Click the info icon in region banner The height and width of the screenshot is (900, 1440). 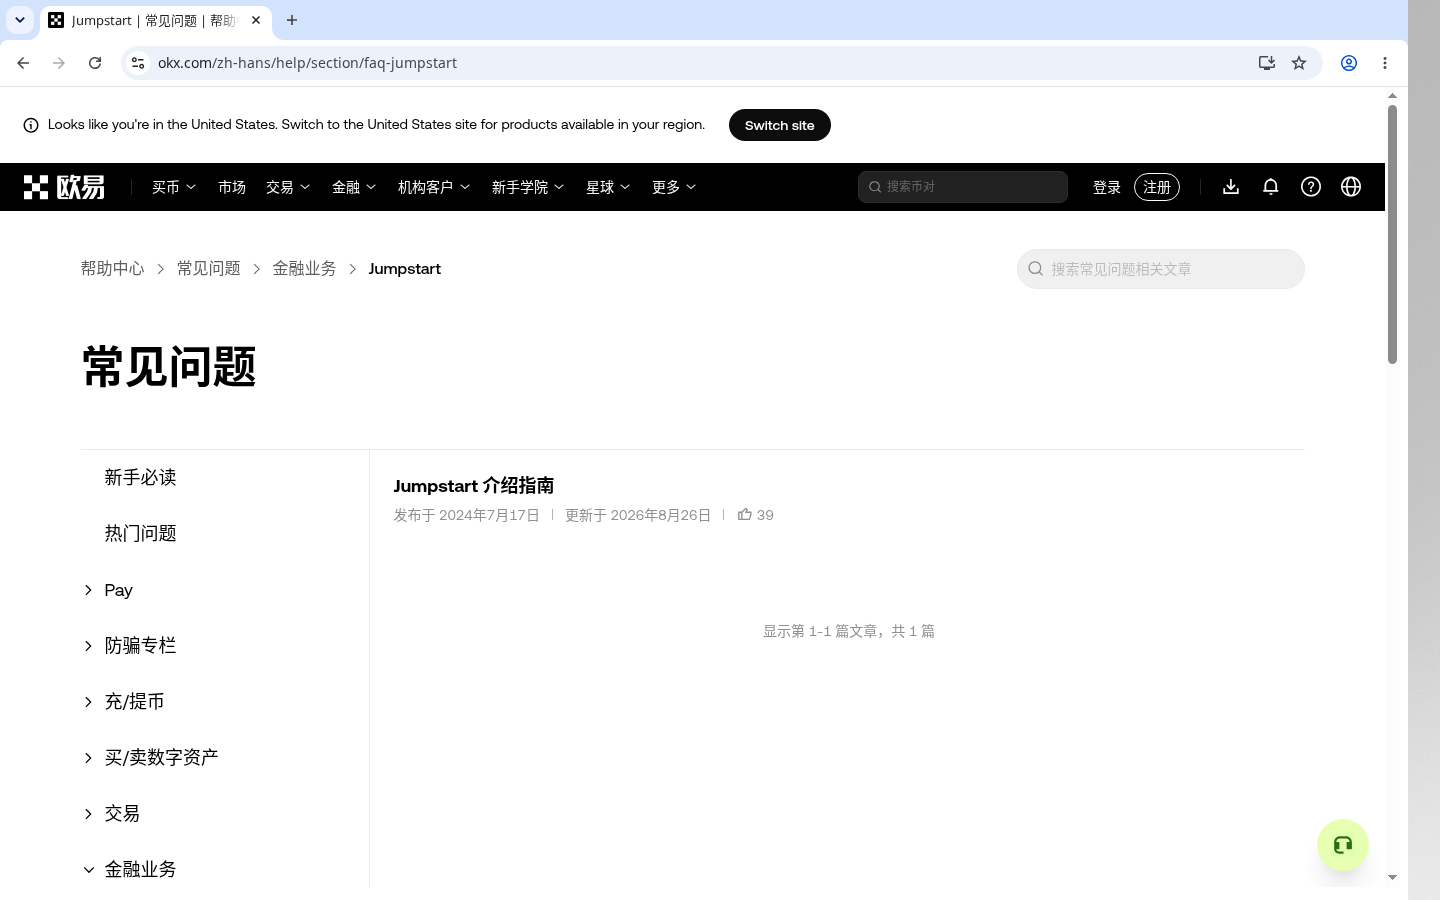pos(31,125)
